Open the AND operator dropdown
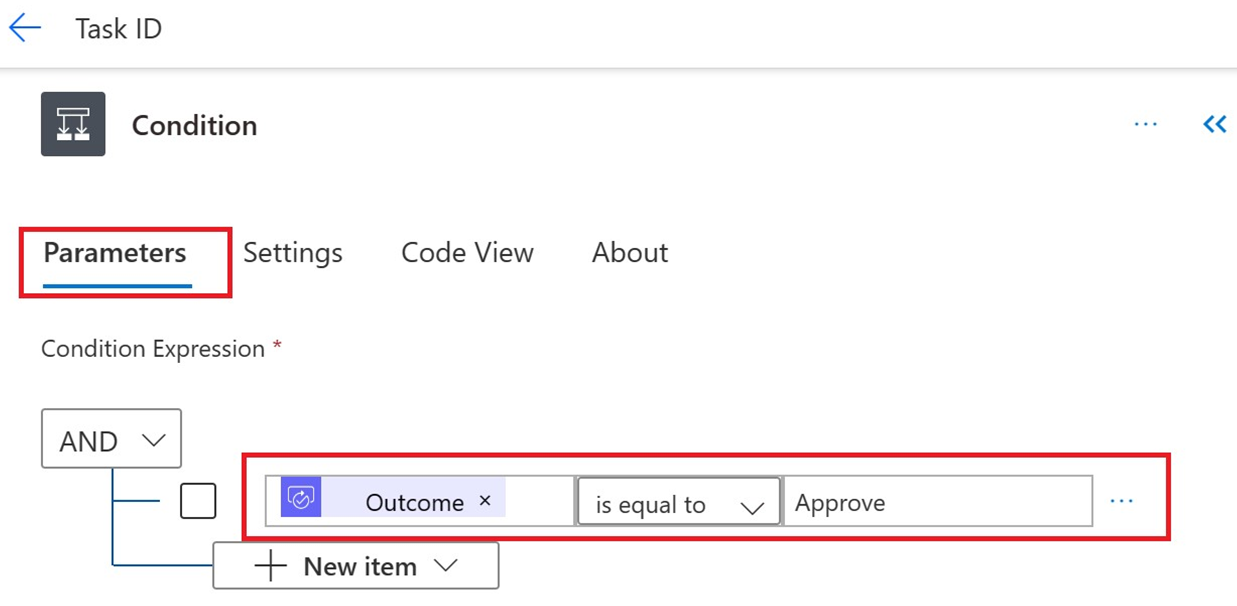This screenshot has height=606, width=1237. coord(110,439)
